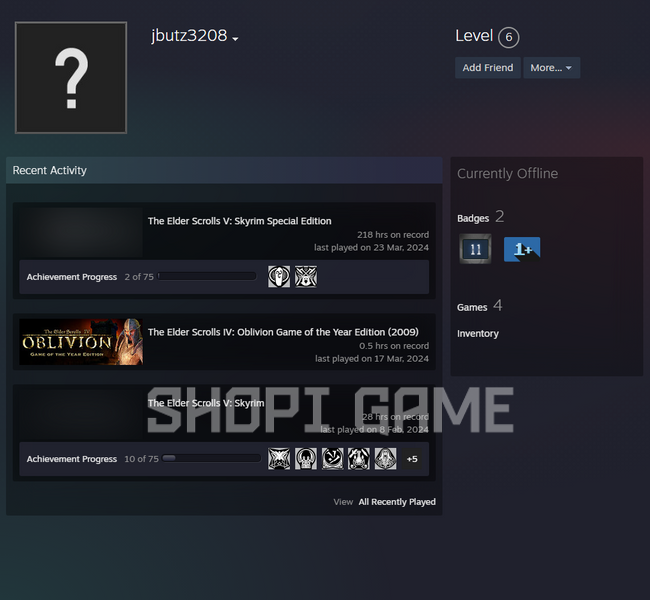Click the Add Friend button

point(488,68)
